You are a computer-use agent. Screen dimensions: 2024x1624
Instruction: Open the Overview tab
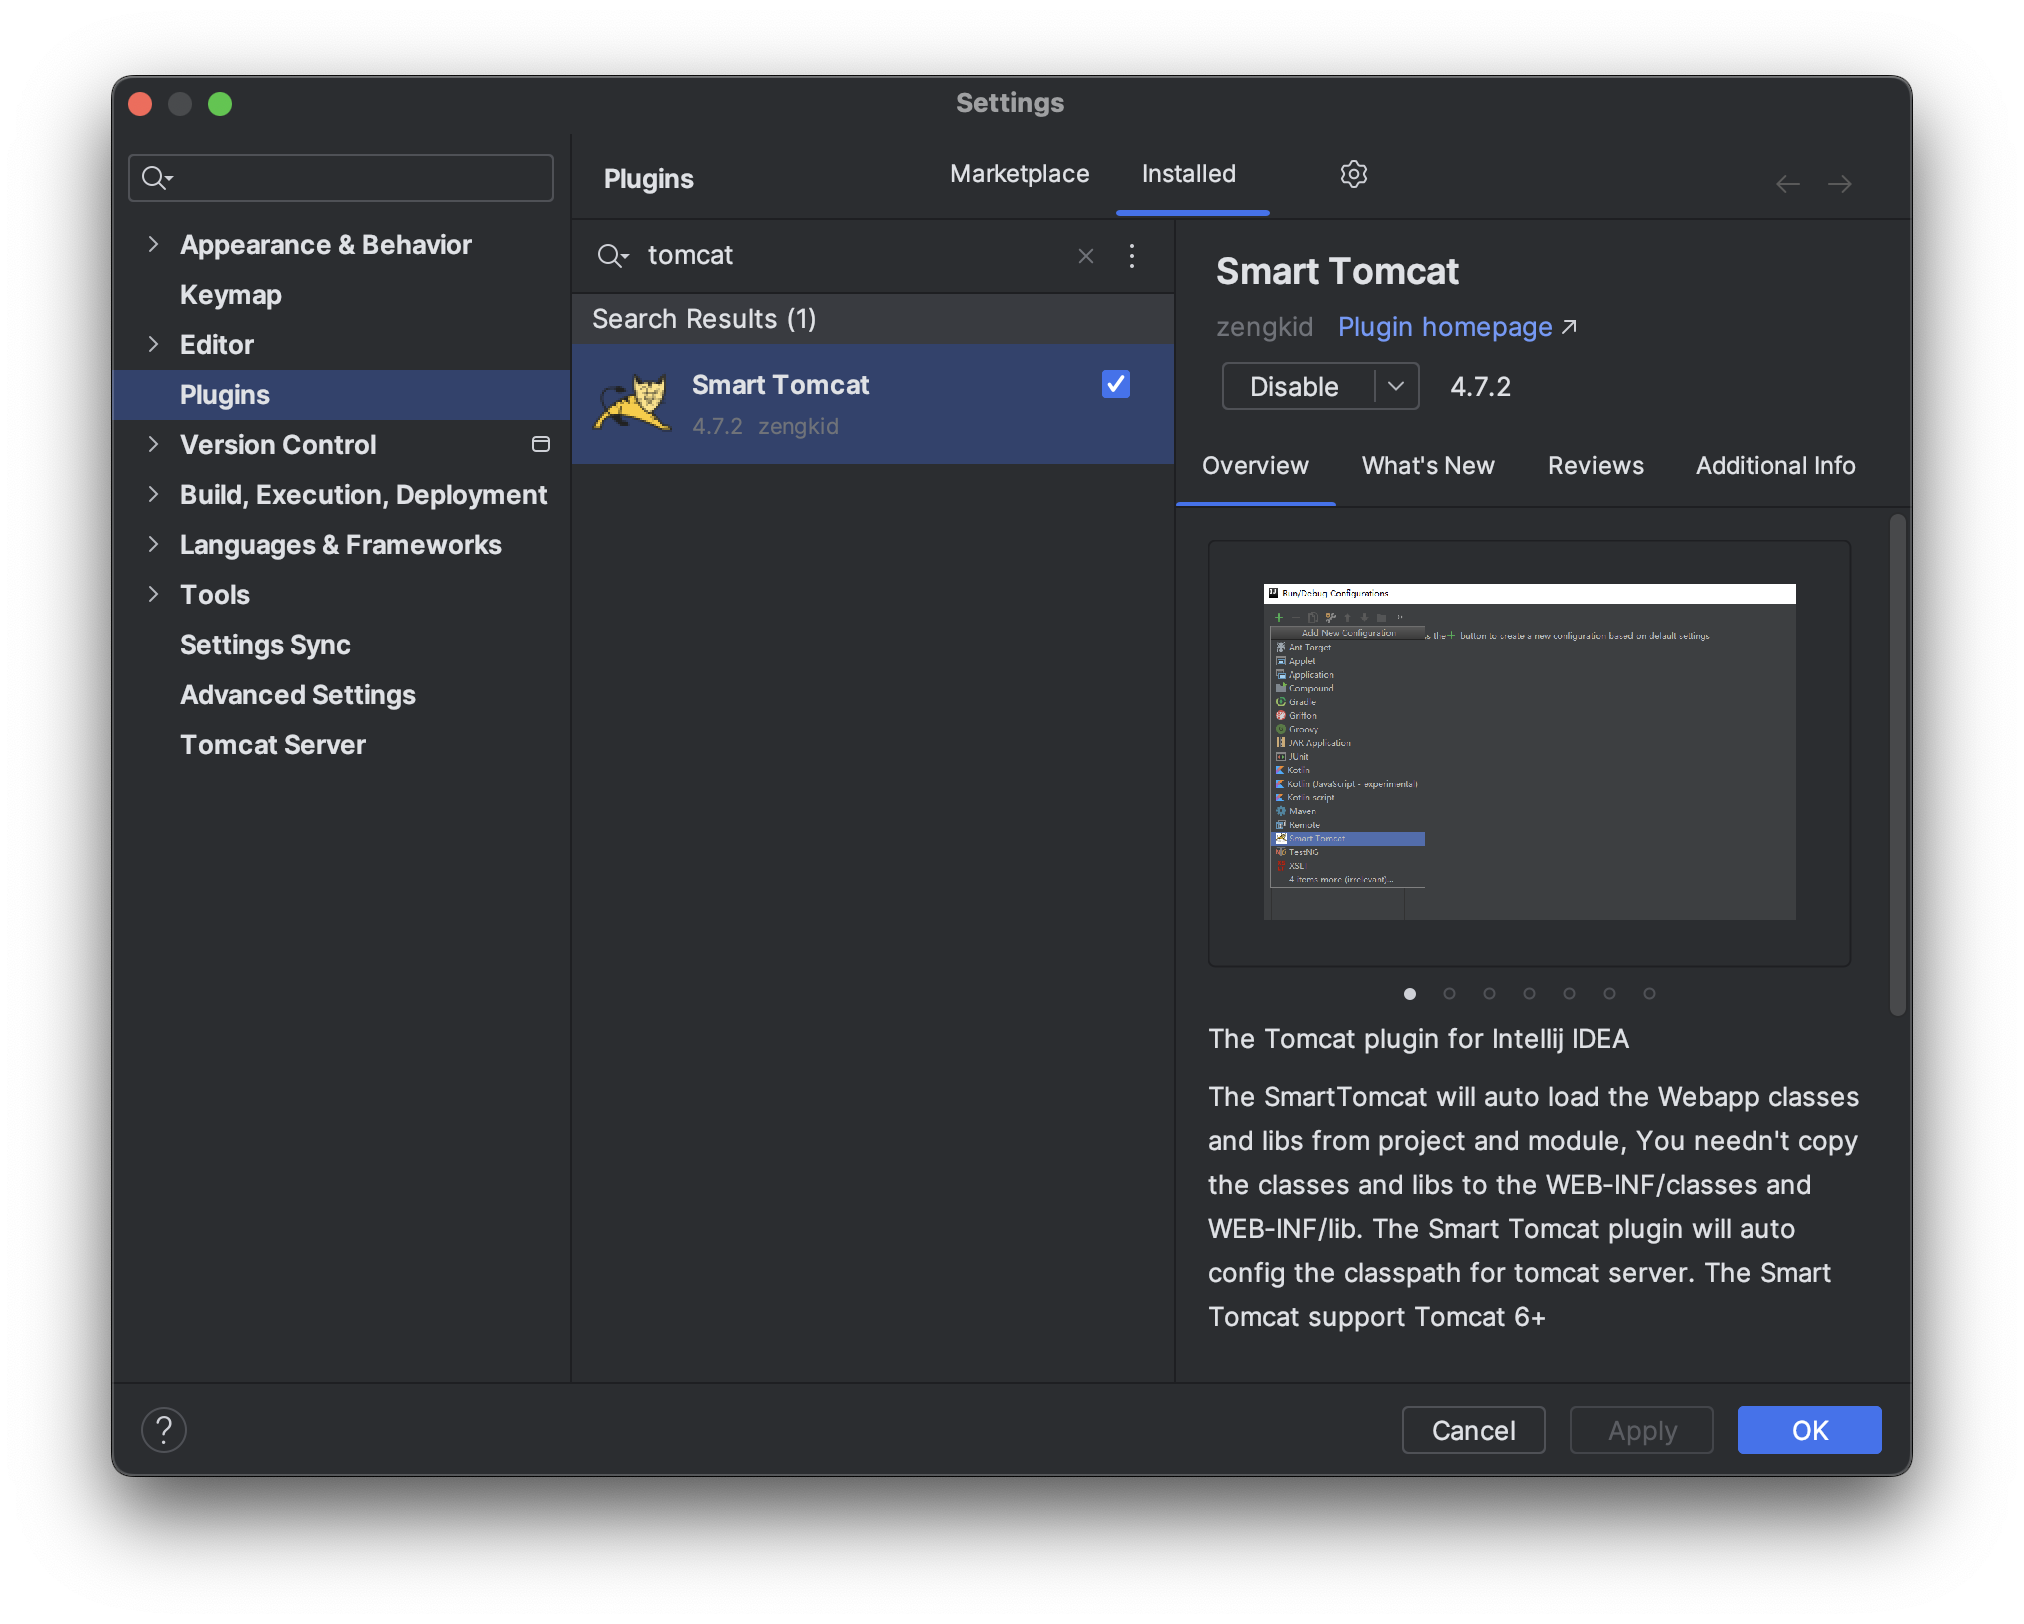(1255, 466)
